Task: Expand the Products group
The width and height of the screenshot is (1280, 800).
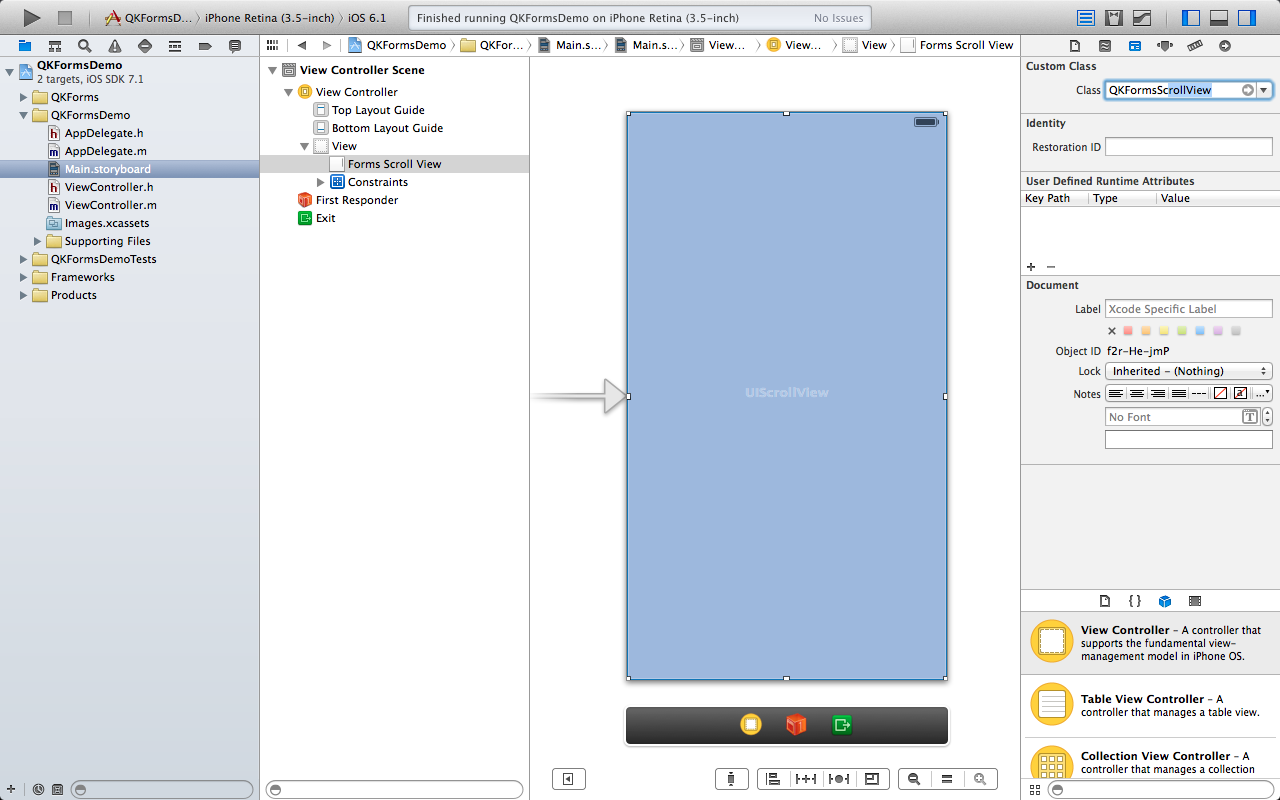Action: [x=24, y=295]
